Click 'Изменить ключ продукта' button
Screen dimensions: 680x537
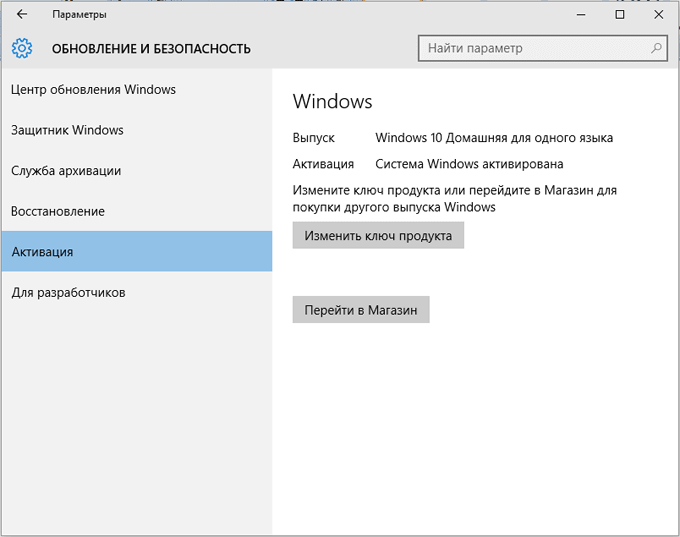pyautogui.click(x=378, y=236)
